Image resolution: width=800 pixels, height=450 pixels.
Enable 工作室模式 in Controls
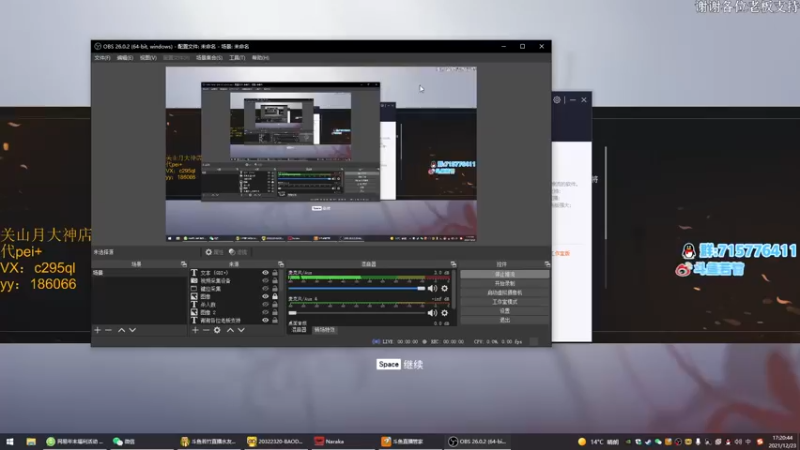click(505, 302)
